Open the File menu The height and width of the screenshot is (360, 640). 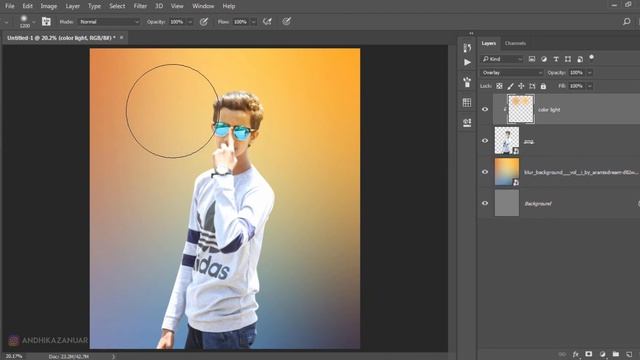9,6
